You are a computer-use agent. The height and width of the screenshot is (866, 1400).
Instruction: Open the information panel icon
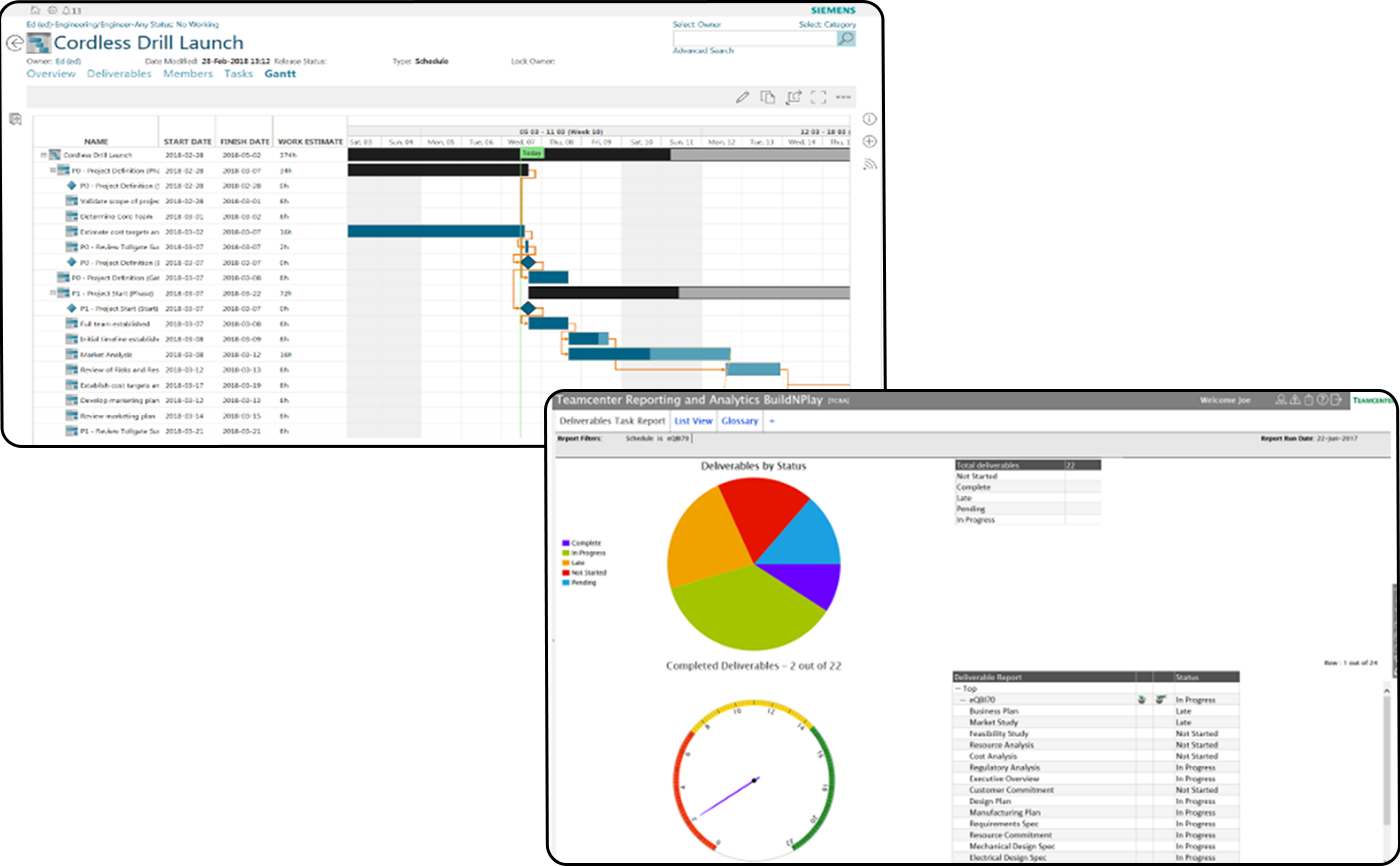coord(869,118)
